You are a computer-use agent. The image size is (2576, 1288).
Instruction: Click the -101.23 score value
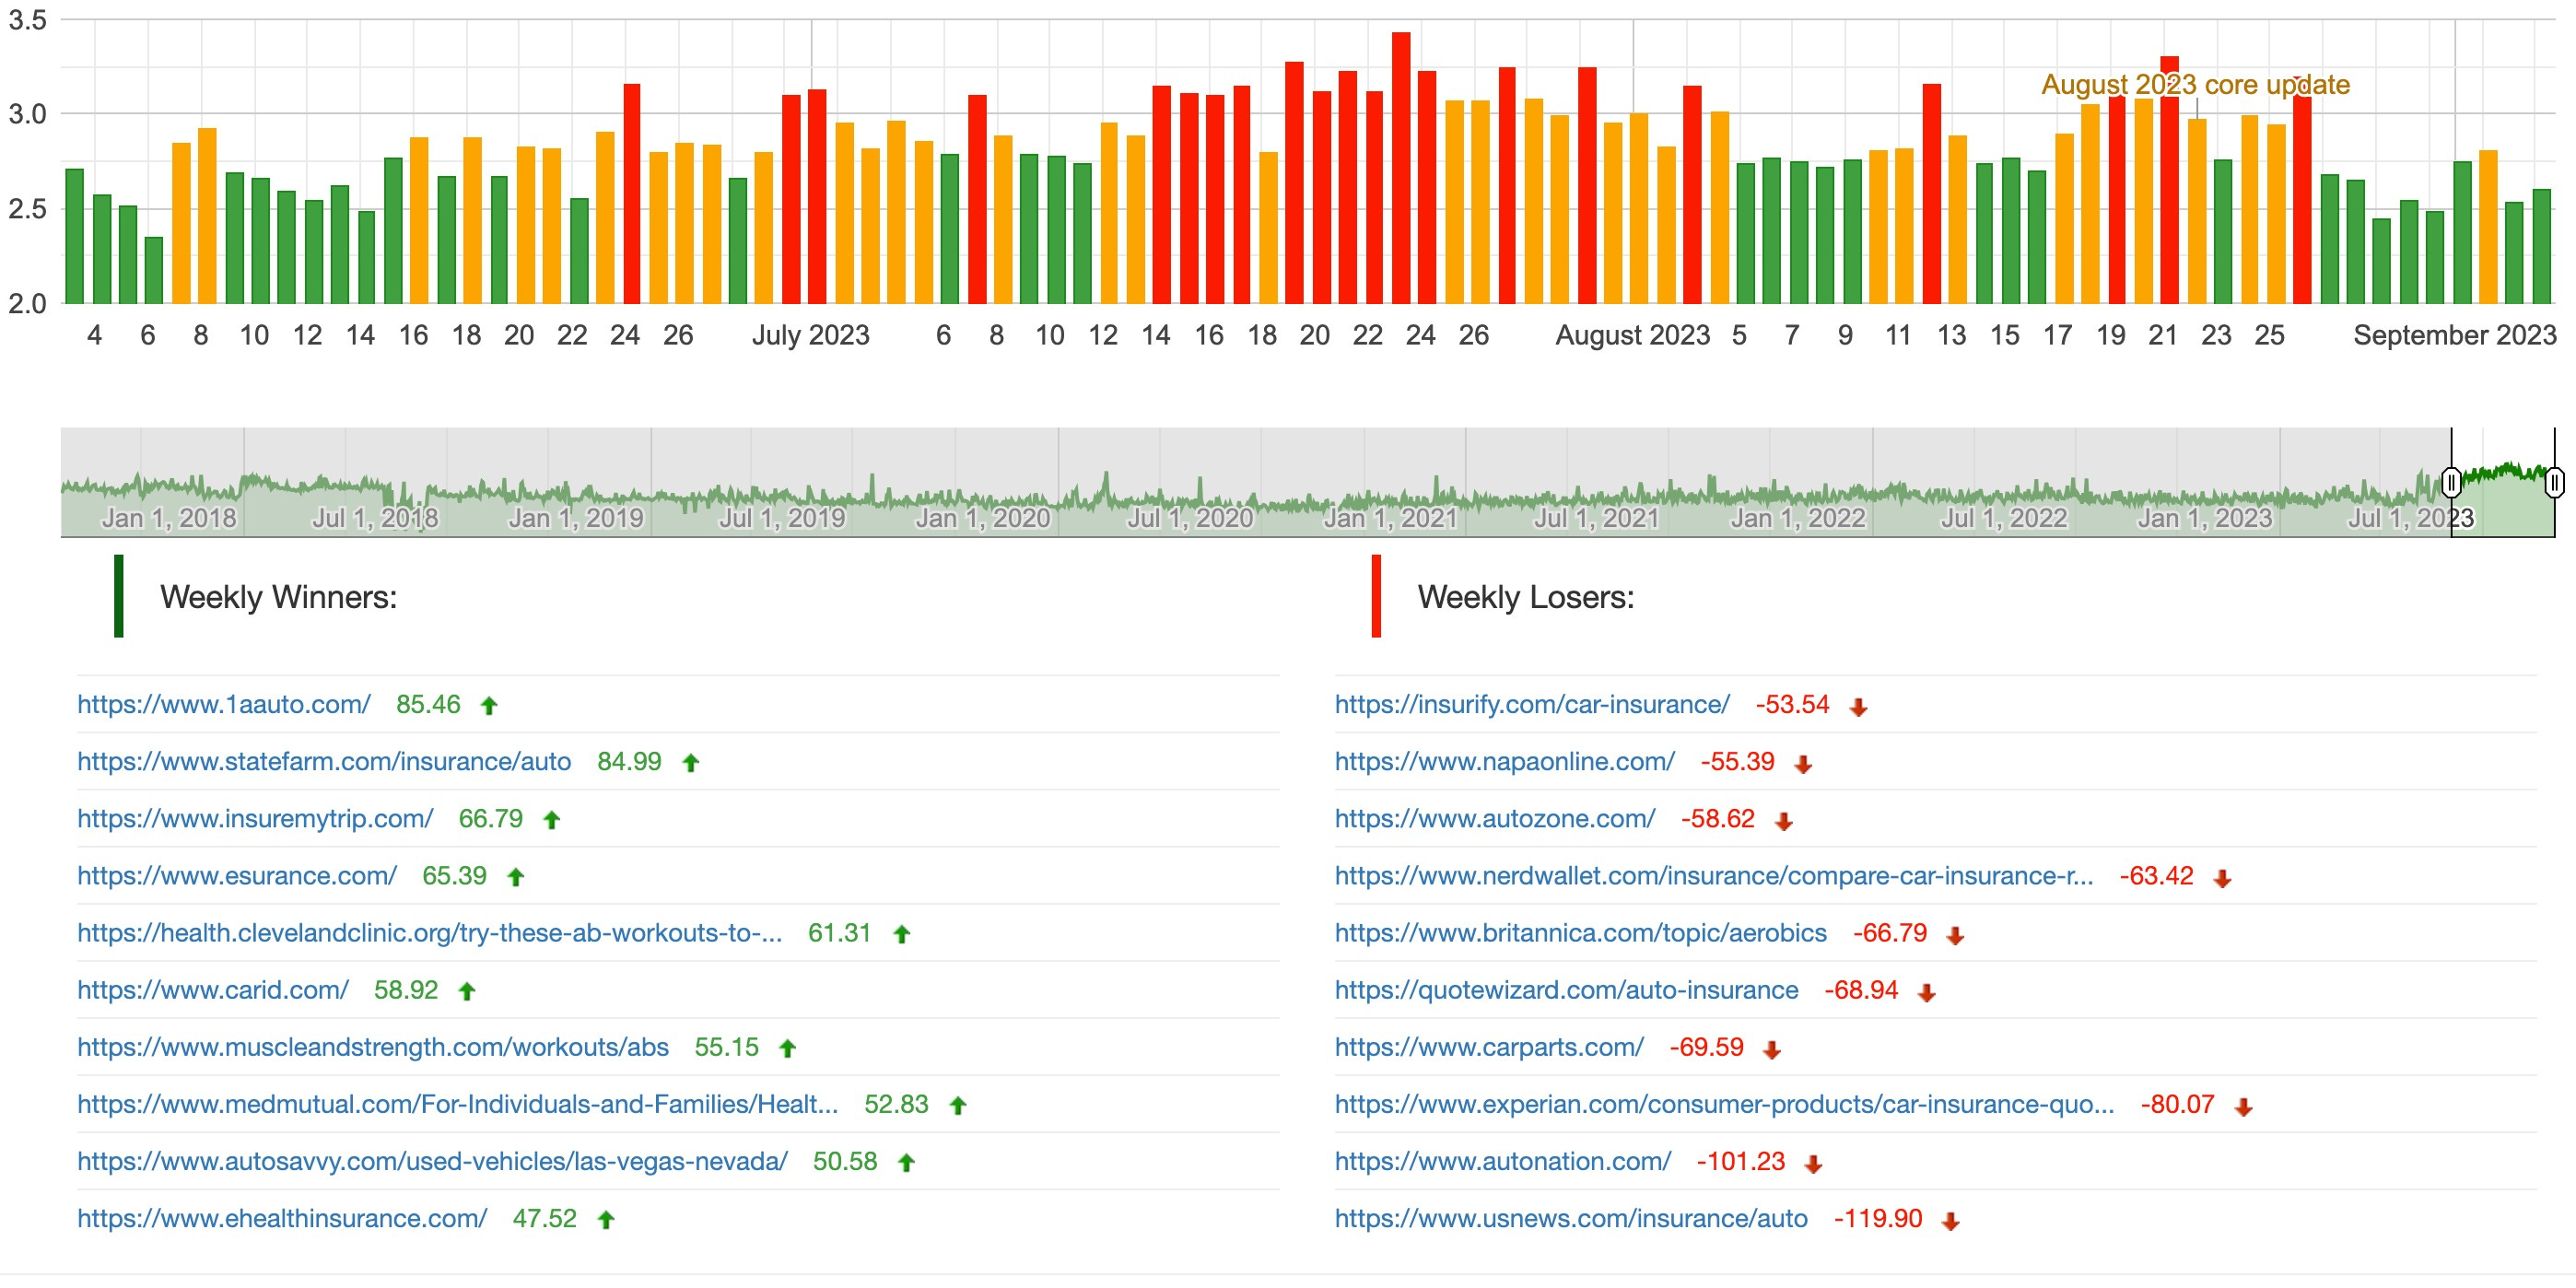click(1741, 1161)
